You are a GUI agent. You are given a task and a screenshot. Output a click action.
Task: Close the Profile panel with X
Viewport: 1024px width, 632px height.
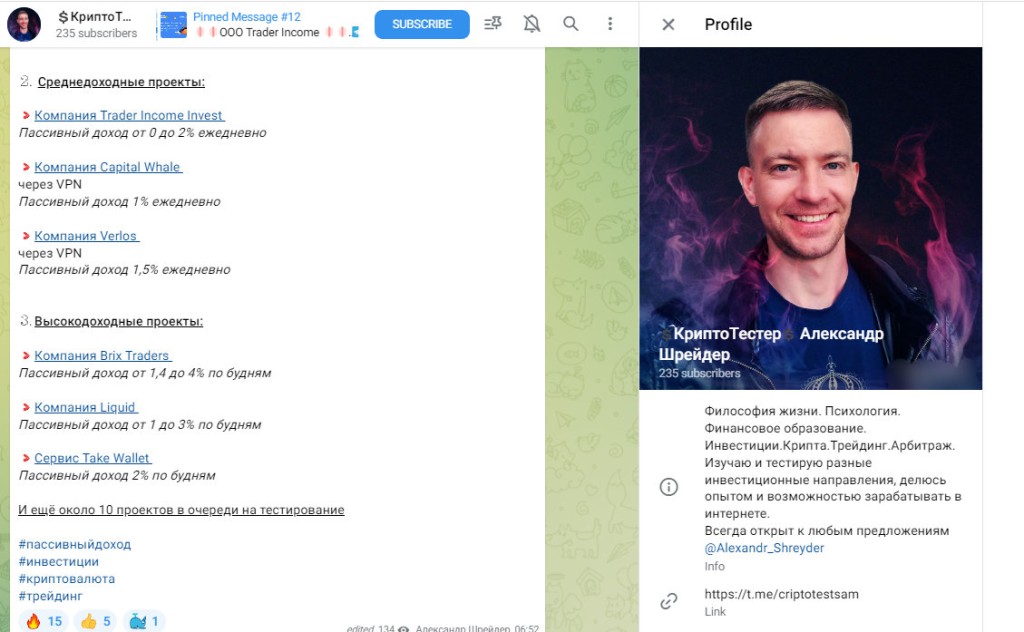pyautogui.click(x=669, y=25)
